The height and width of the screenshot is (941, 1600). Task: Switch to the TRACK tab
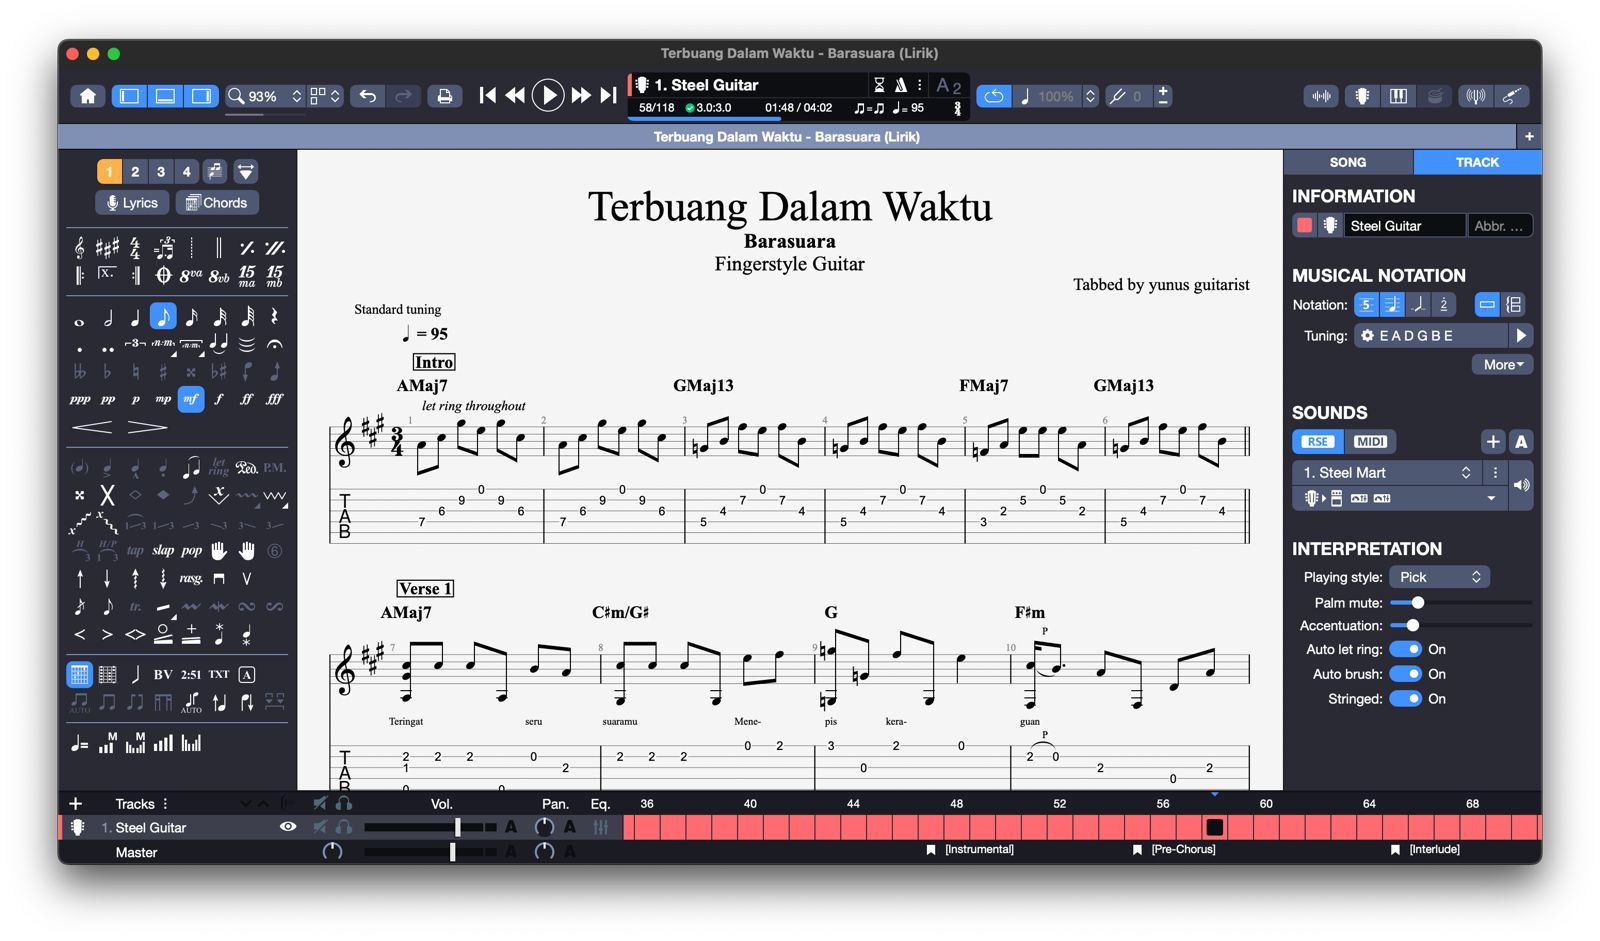click(x=1477, y=162)
